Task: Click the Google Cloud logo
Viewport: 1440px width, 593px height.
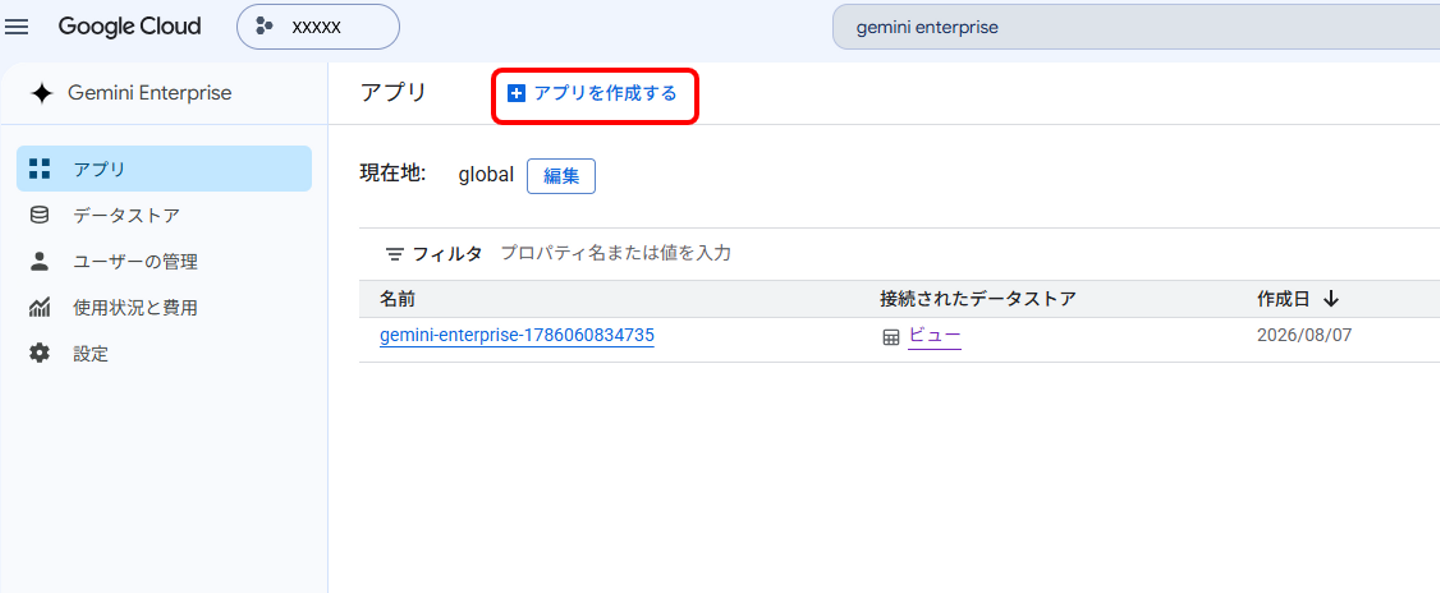Action: point(129,27)
